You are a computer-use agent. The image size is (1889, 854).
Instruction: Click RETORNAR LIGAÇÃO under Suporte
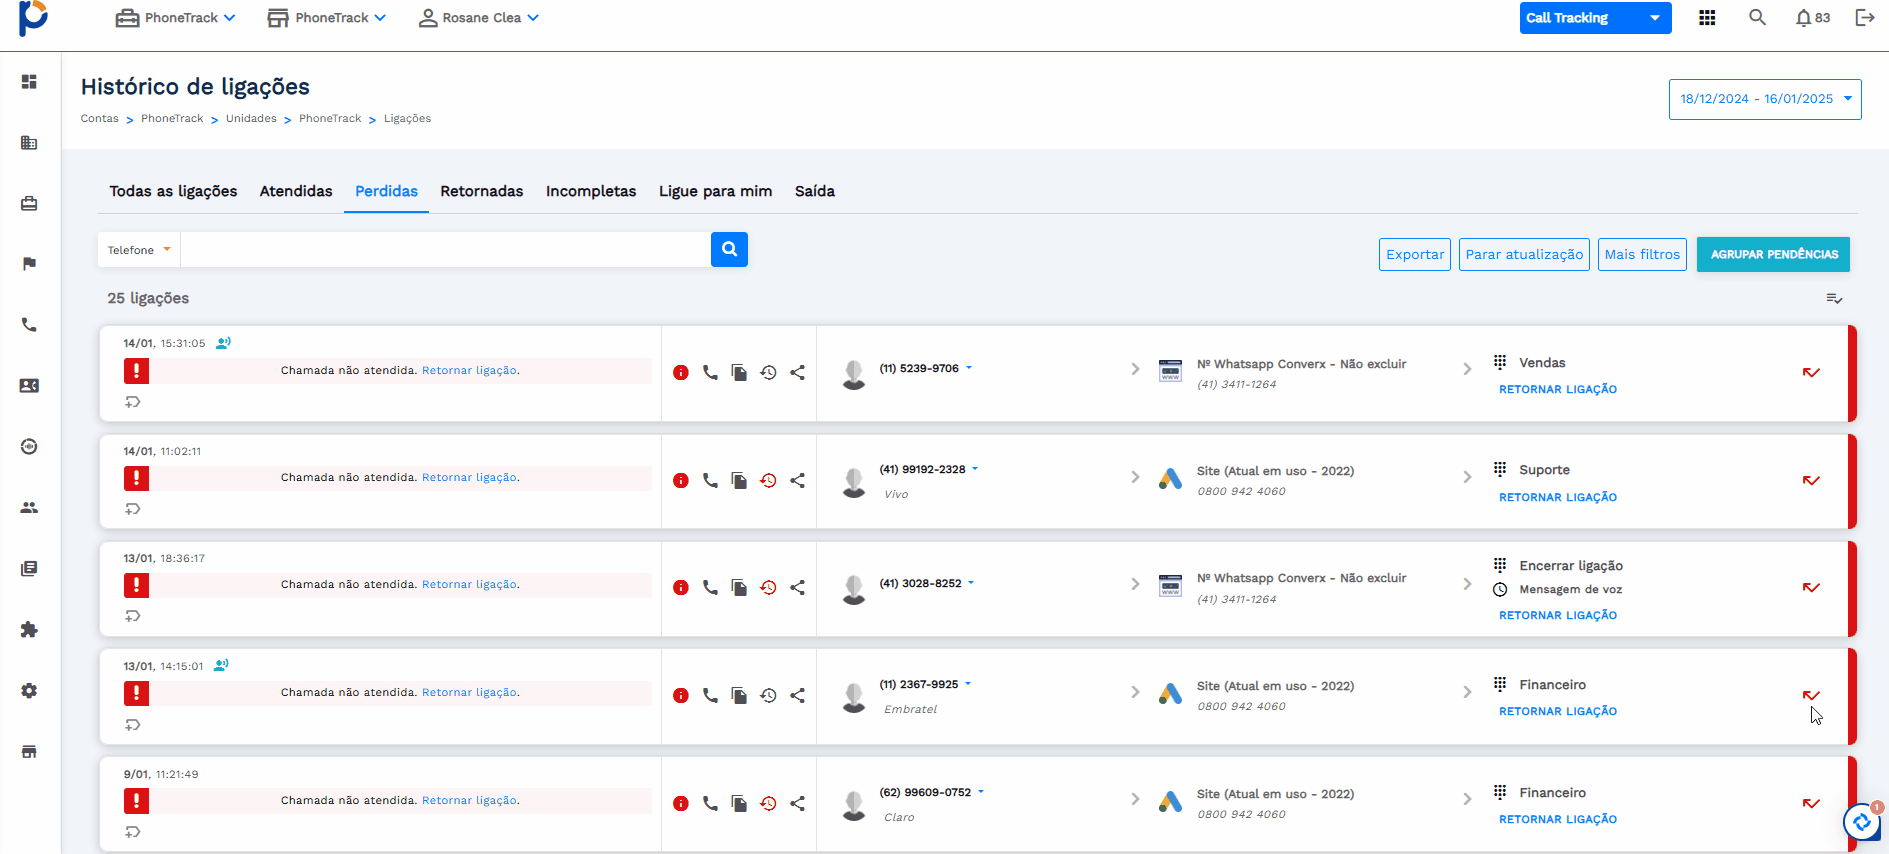click(1557, 497)
